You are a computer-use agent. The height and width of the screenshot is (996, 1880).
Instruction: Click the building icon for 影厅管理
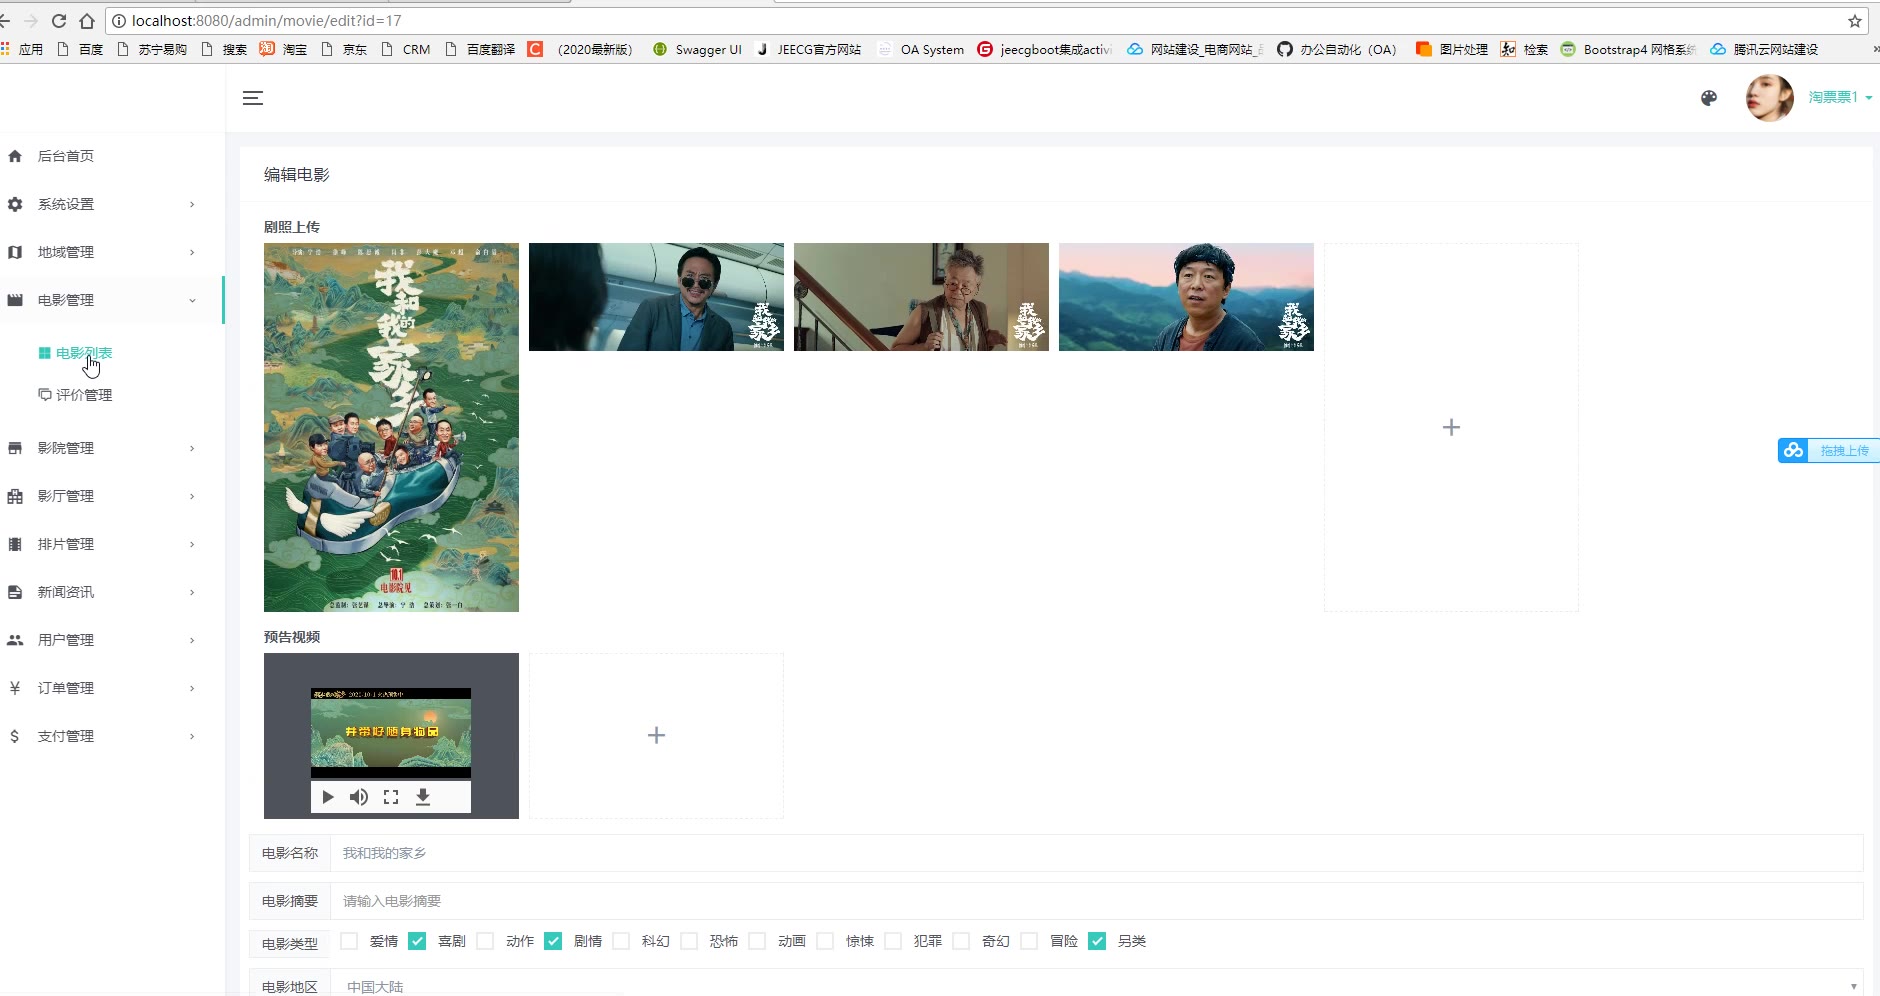15,496
